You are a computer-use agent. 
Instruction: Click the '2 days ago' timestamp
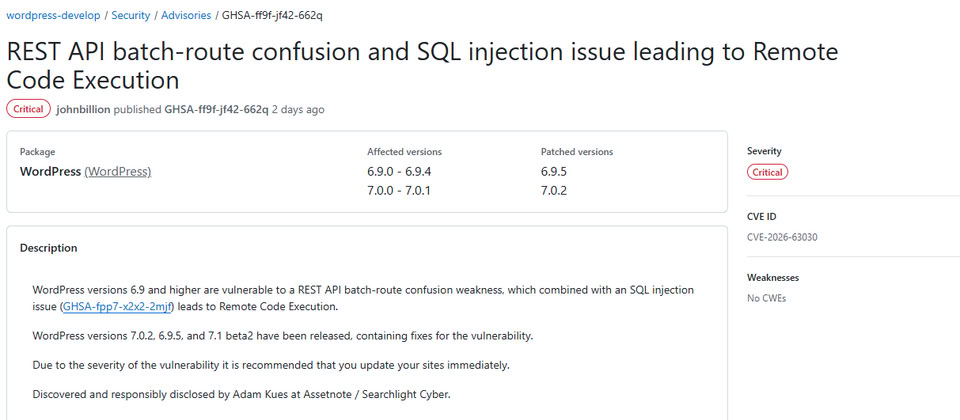[298, 110]
